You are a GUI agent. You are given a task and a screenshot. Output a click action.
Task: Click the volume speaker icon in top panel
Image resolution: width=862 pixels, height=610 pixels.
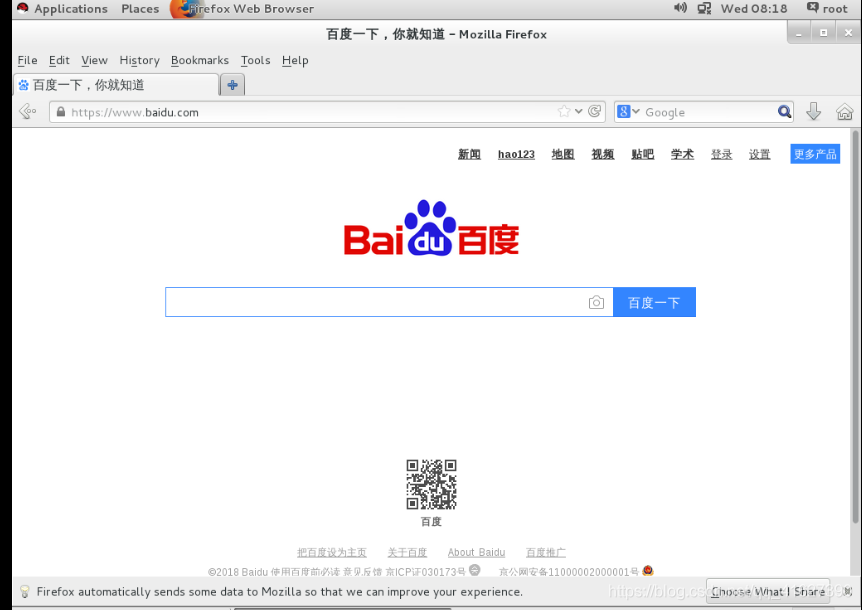point(681,8)
